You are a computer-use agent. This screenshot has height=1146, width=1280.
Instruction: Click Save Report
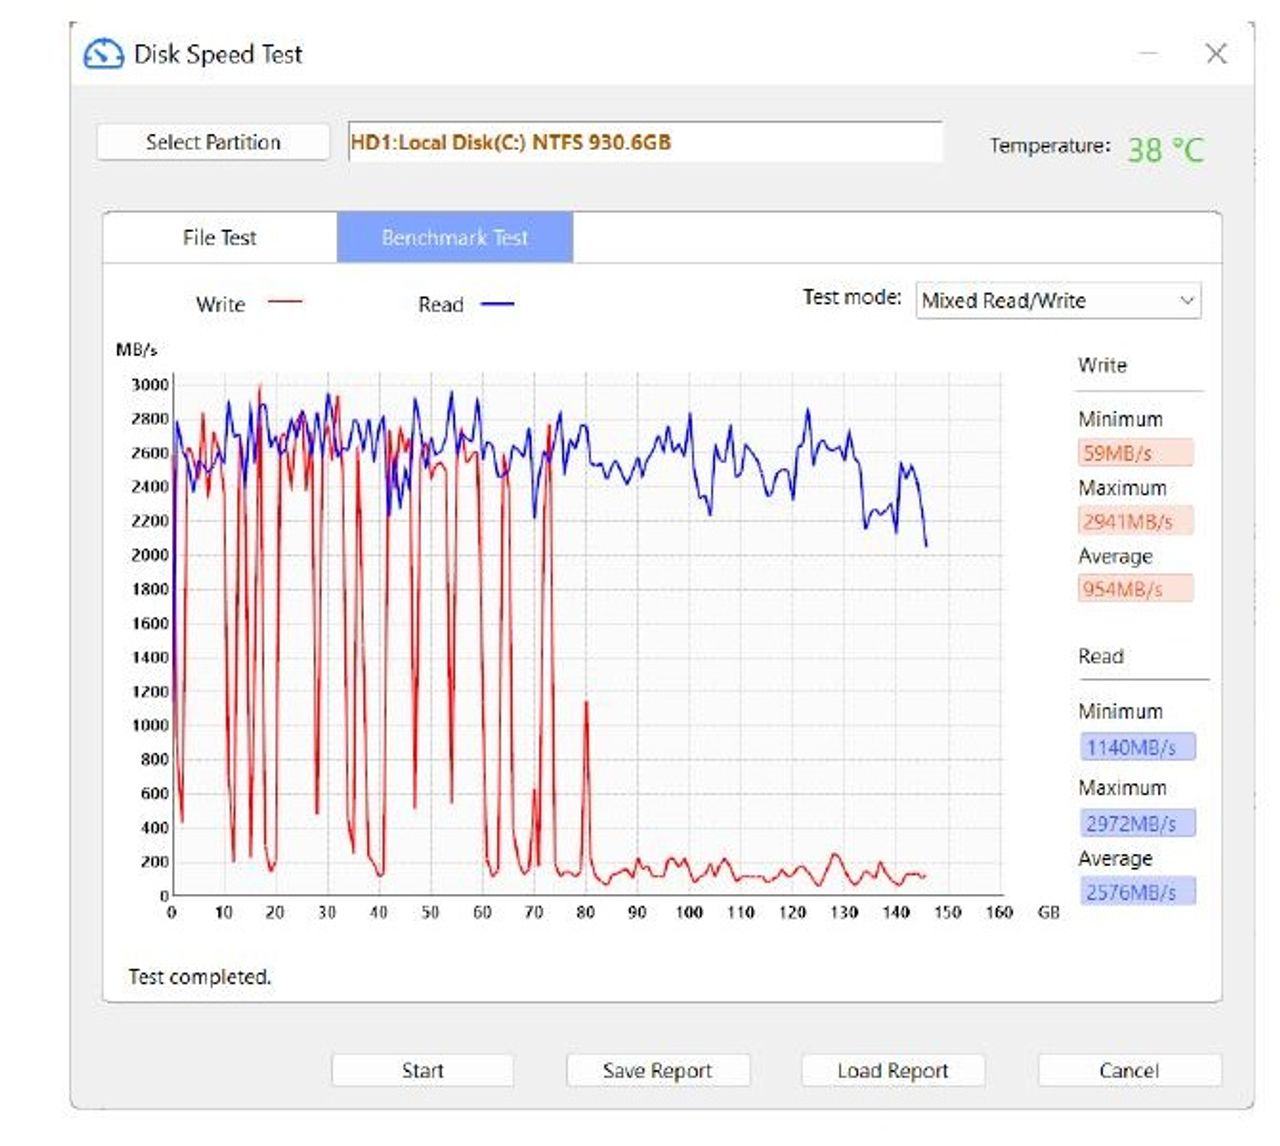658,1071
